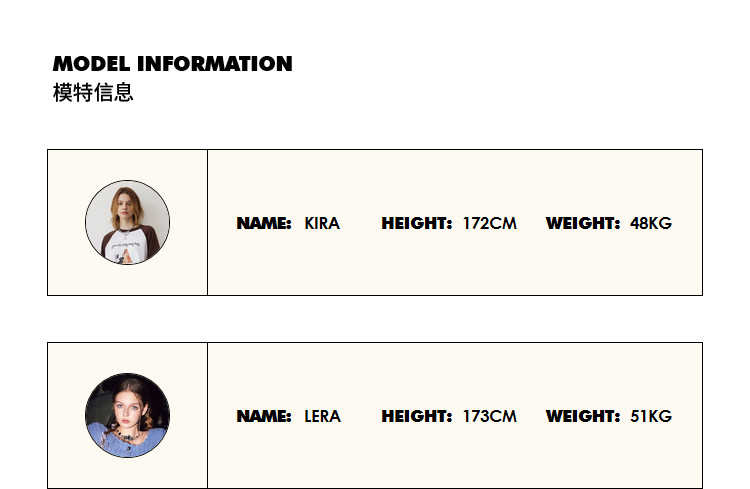Screen dimensions: 750x489
Task: Select the name text KIRA
Action: point(322,223)
